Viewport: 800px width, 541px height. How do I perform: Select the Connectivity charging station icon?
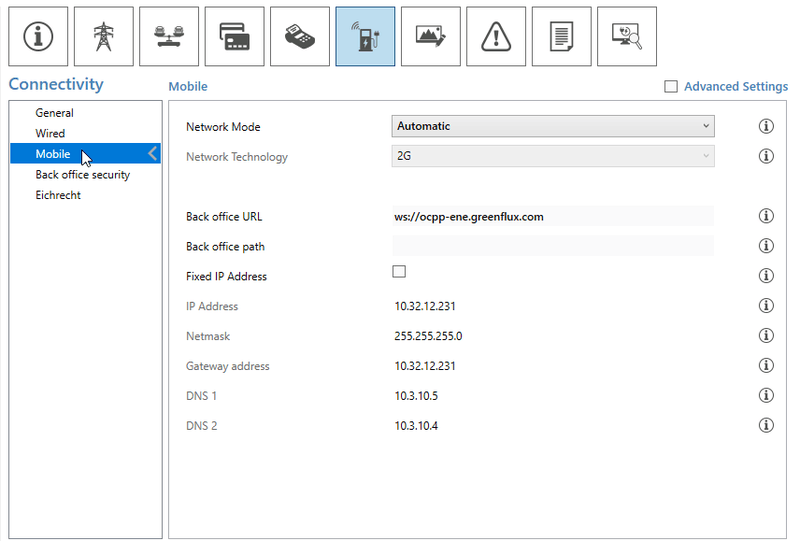pyautogui.click(x=365, y=36)
